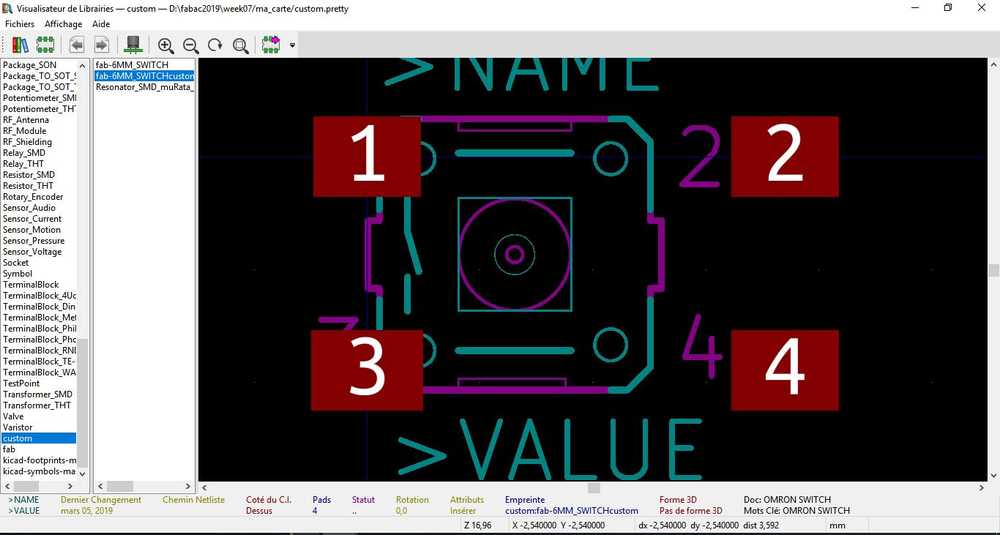Open the Affichage menu
1000x535 pixels.
pyautogui.click(x=63, y=24)
